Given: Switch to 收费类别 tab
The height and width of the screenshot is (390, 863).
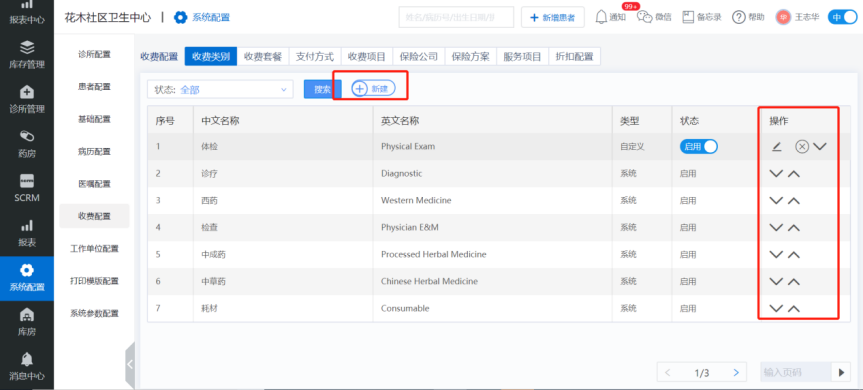Looking at the screenshot, I should pos(211,56).
